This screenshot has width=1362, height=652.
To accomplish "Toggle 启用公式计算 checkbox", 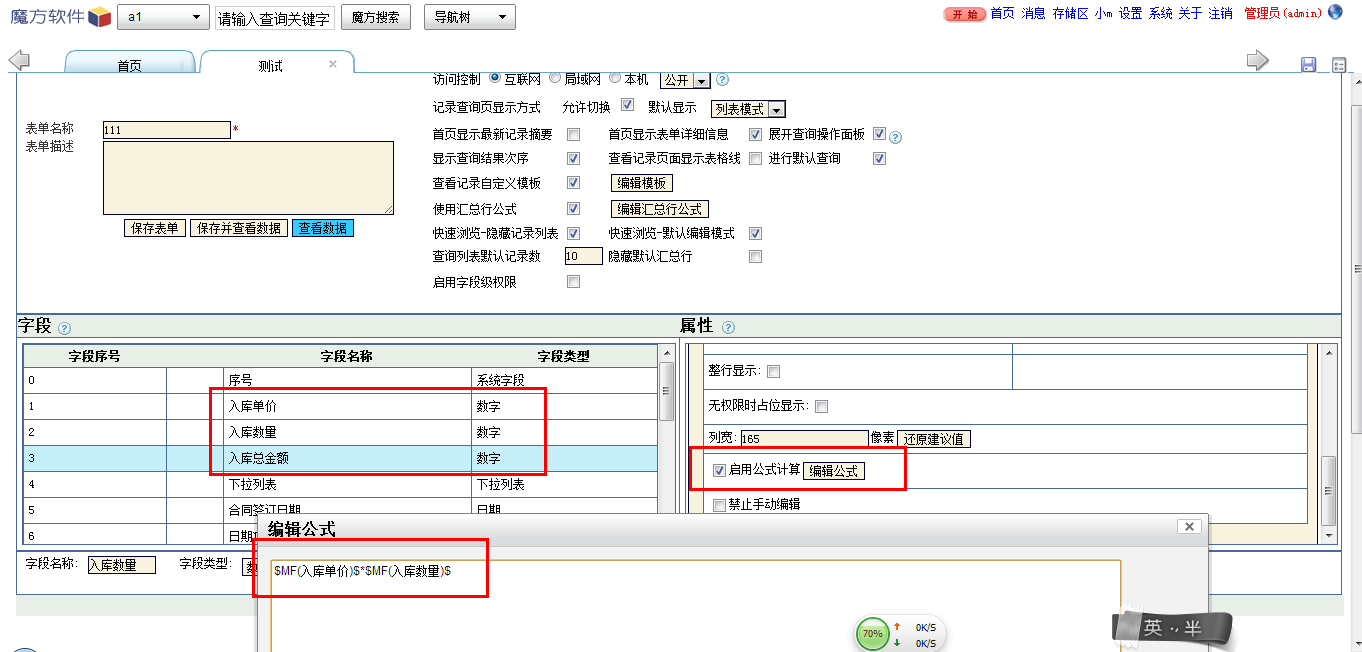I will tap(719, 470).
